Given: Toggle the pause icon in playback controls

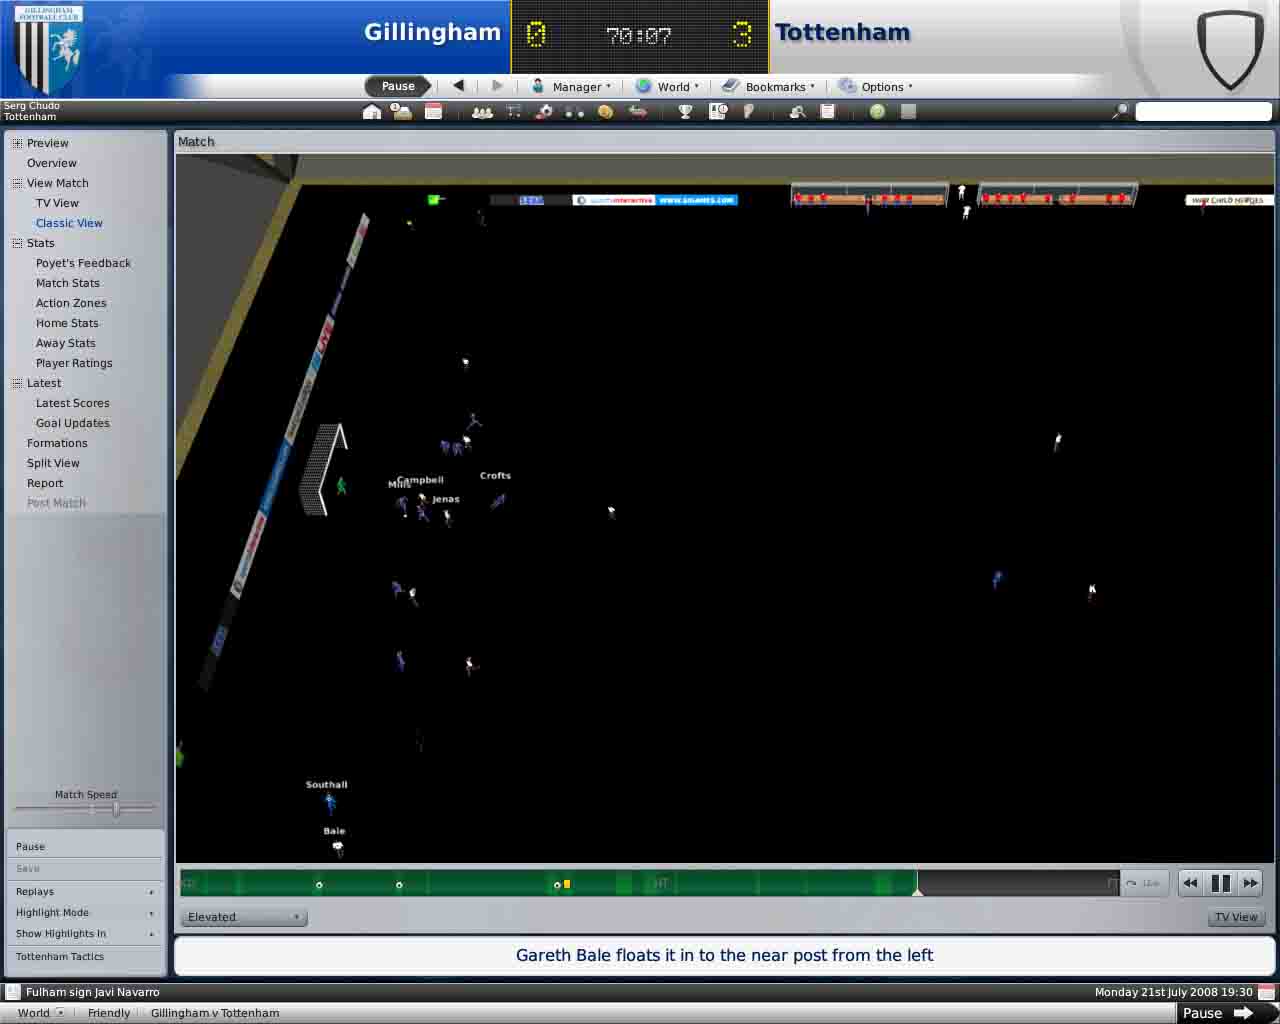Looking at the screenshot, I should tap(1220, 883).
